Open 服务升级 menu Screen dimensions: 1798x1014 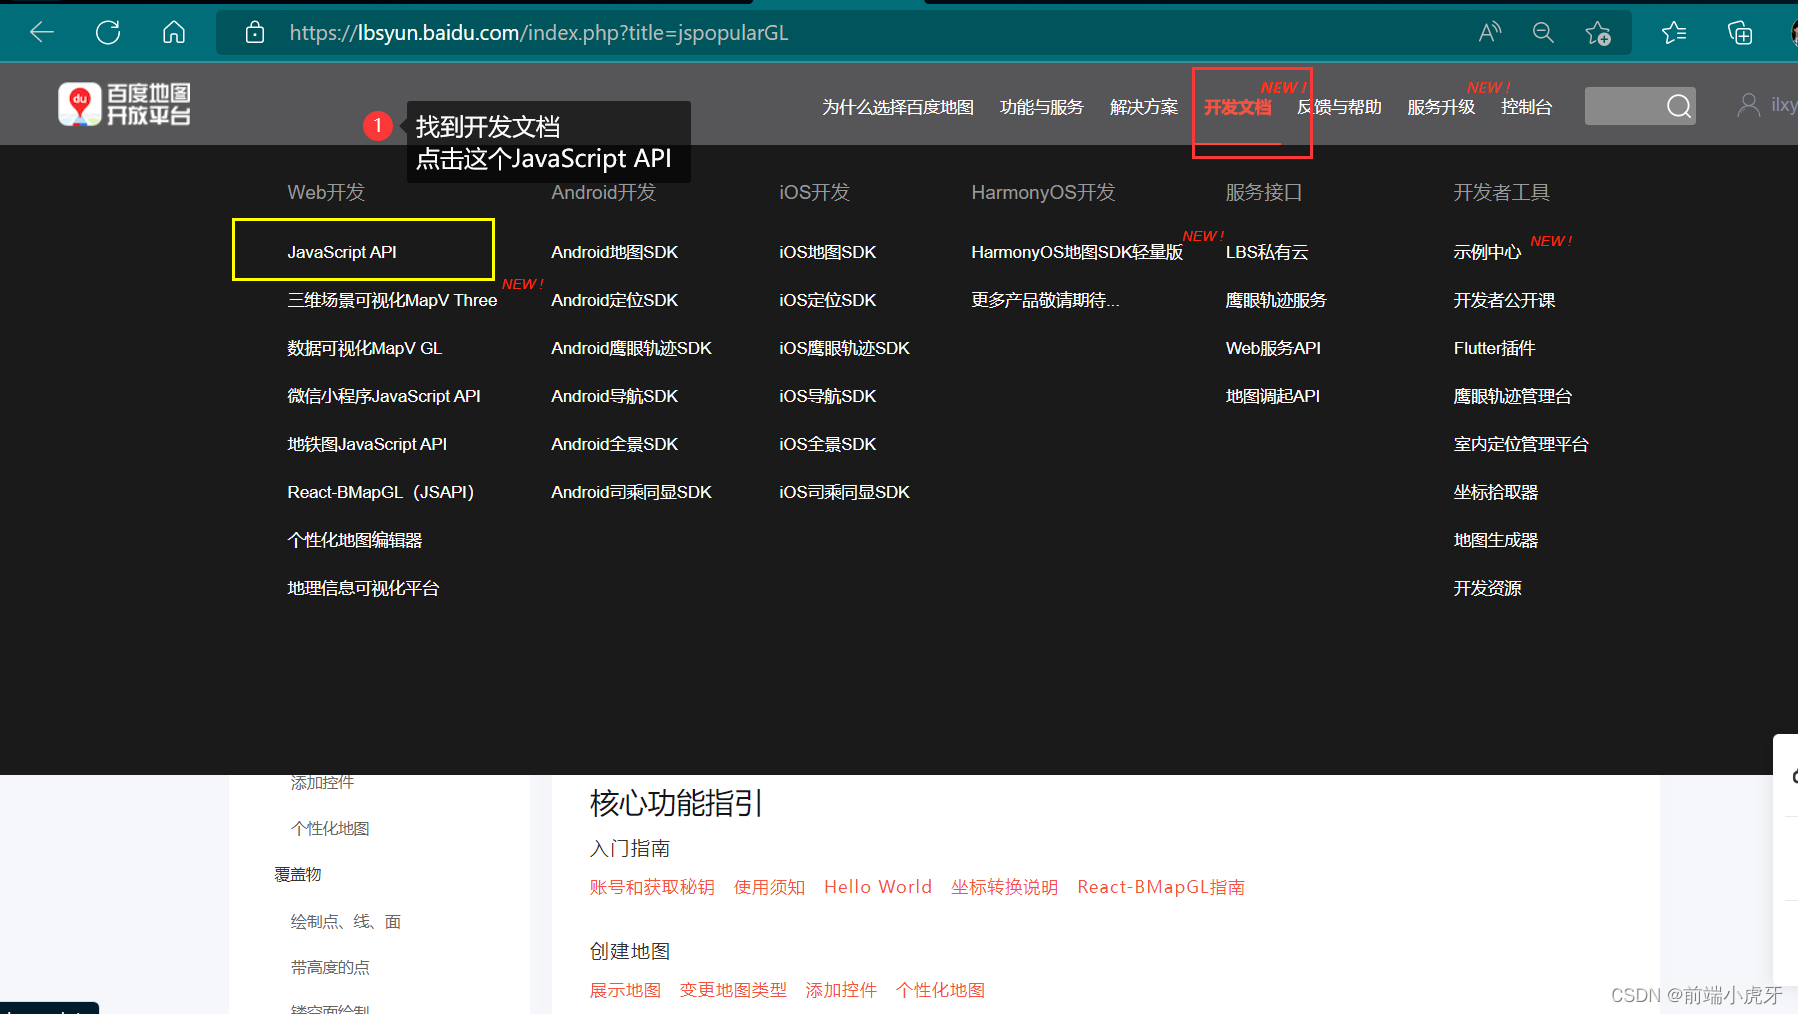(x=1441, y=107)
